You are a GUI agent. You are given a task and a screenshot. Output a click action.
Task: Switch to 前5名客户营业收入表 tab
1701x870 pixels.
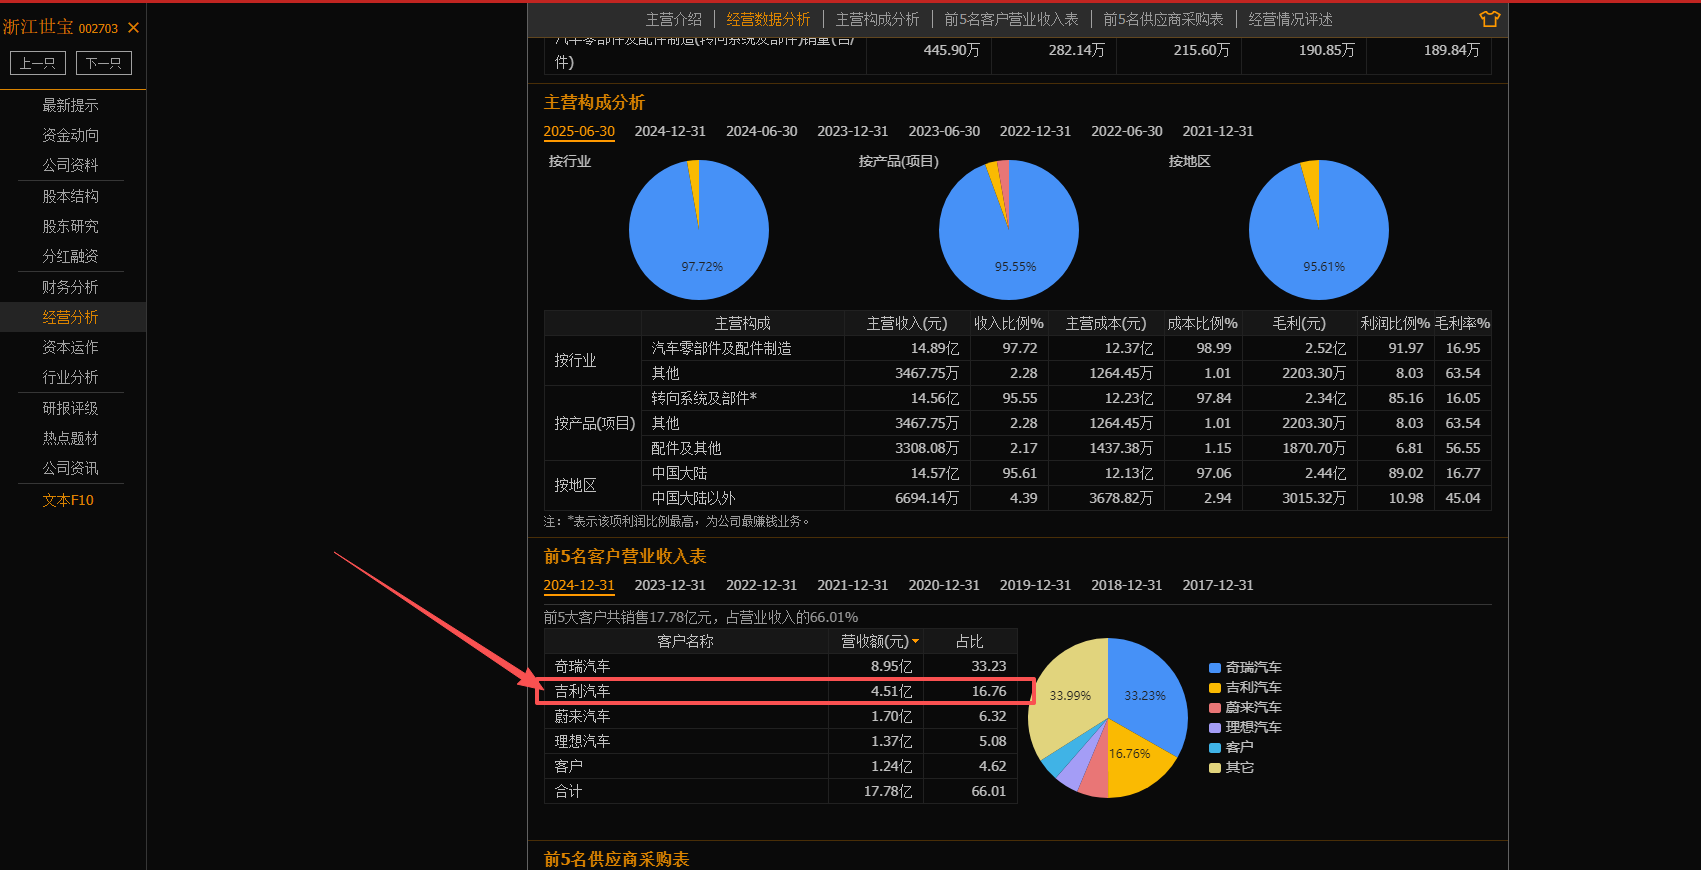(1011, 19)
